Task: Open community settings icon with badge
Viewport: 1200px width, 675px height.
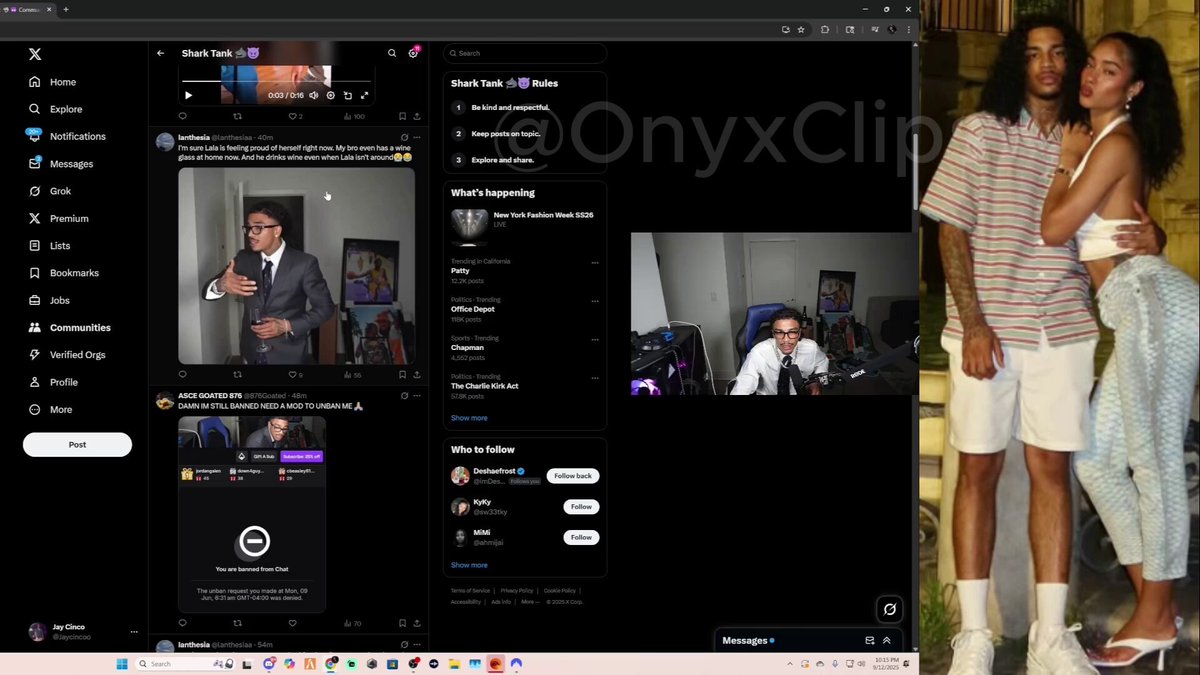Action: pos(413,53)
